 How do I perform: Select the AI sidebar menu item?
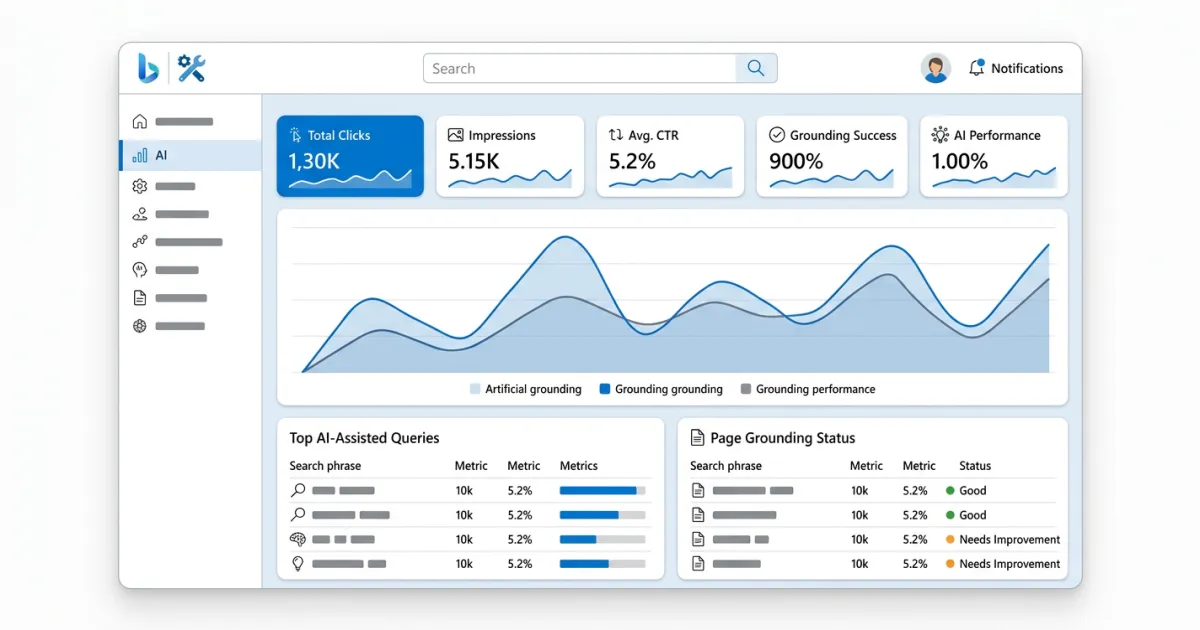coord(191,155)
